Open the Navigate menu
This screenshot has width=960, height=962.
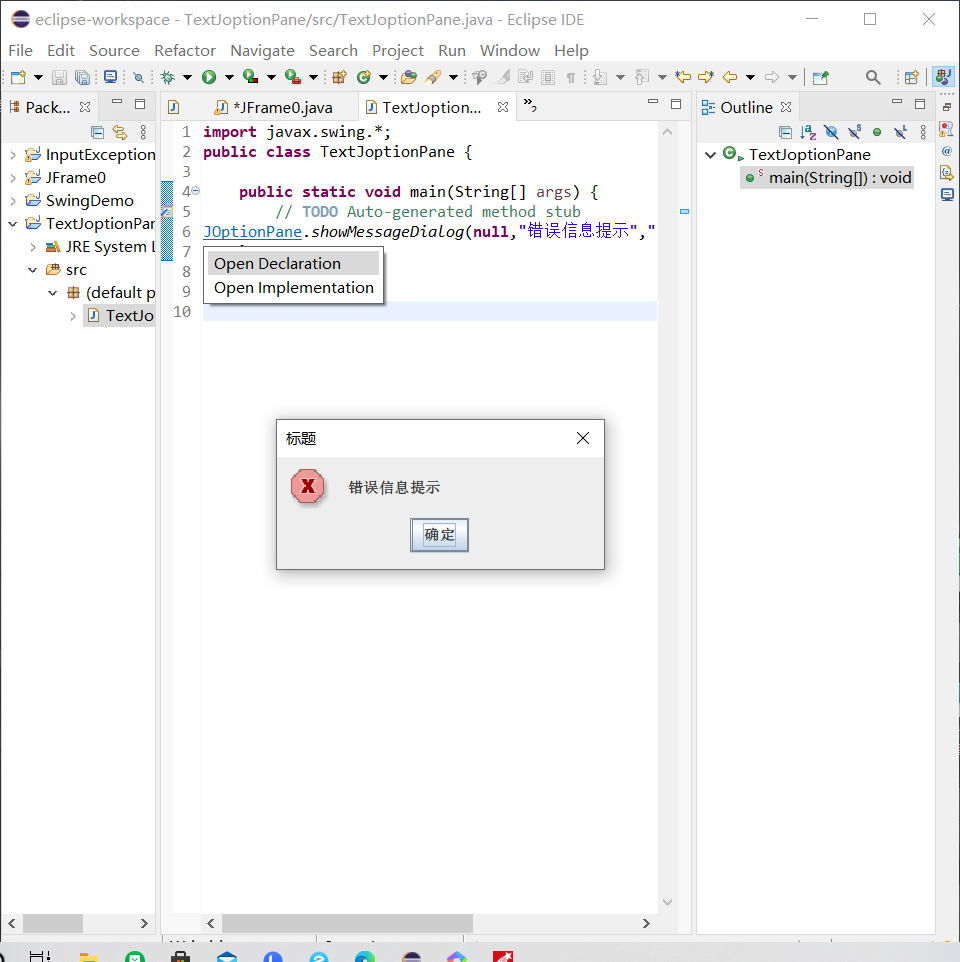263,50
